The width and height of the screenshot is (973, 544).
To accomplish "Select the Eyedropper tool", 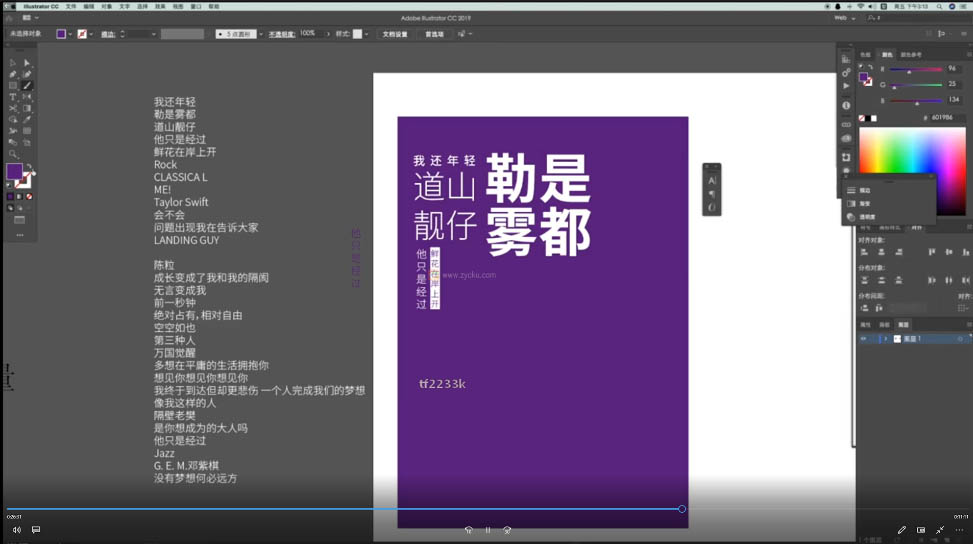I will tap(27, 120).
